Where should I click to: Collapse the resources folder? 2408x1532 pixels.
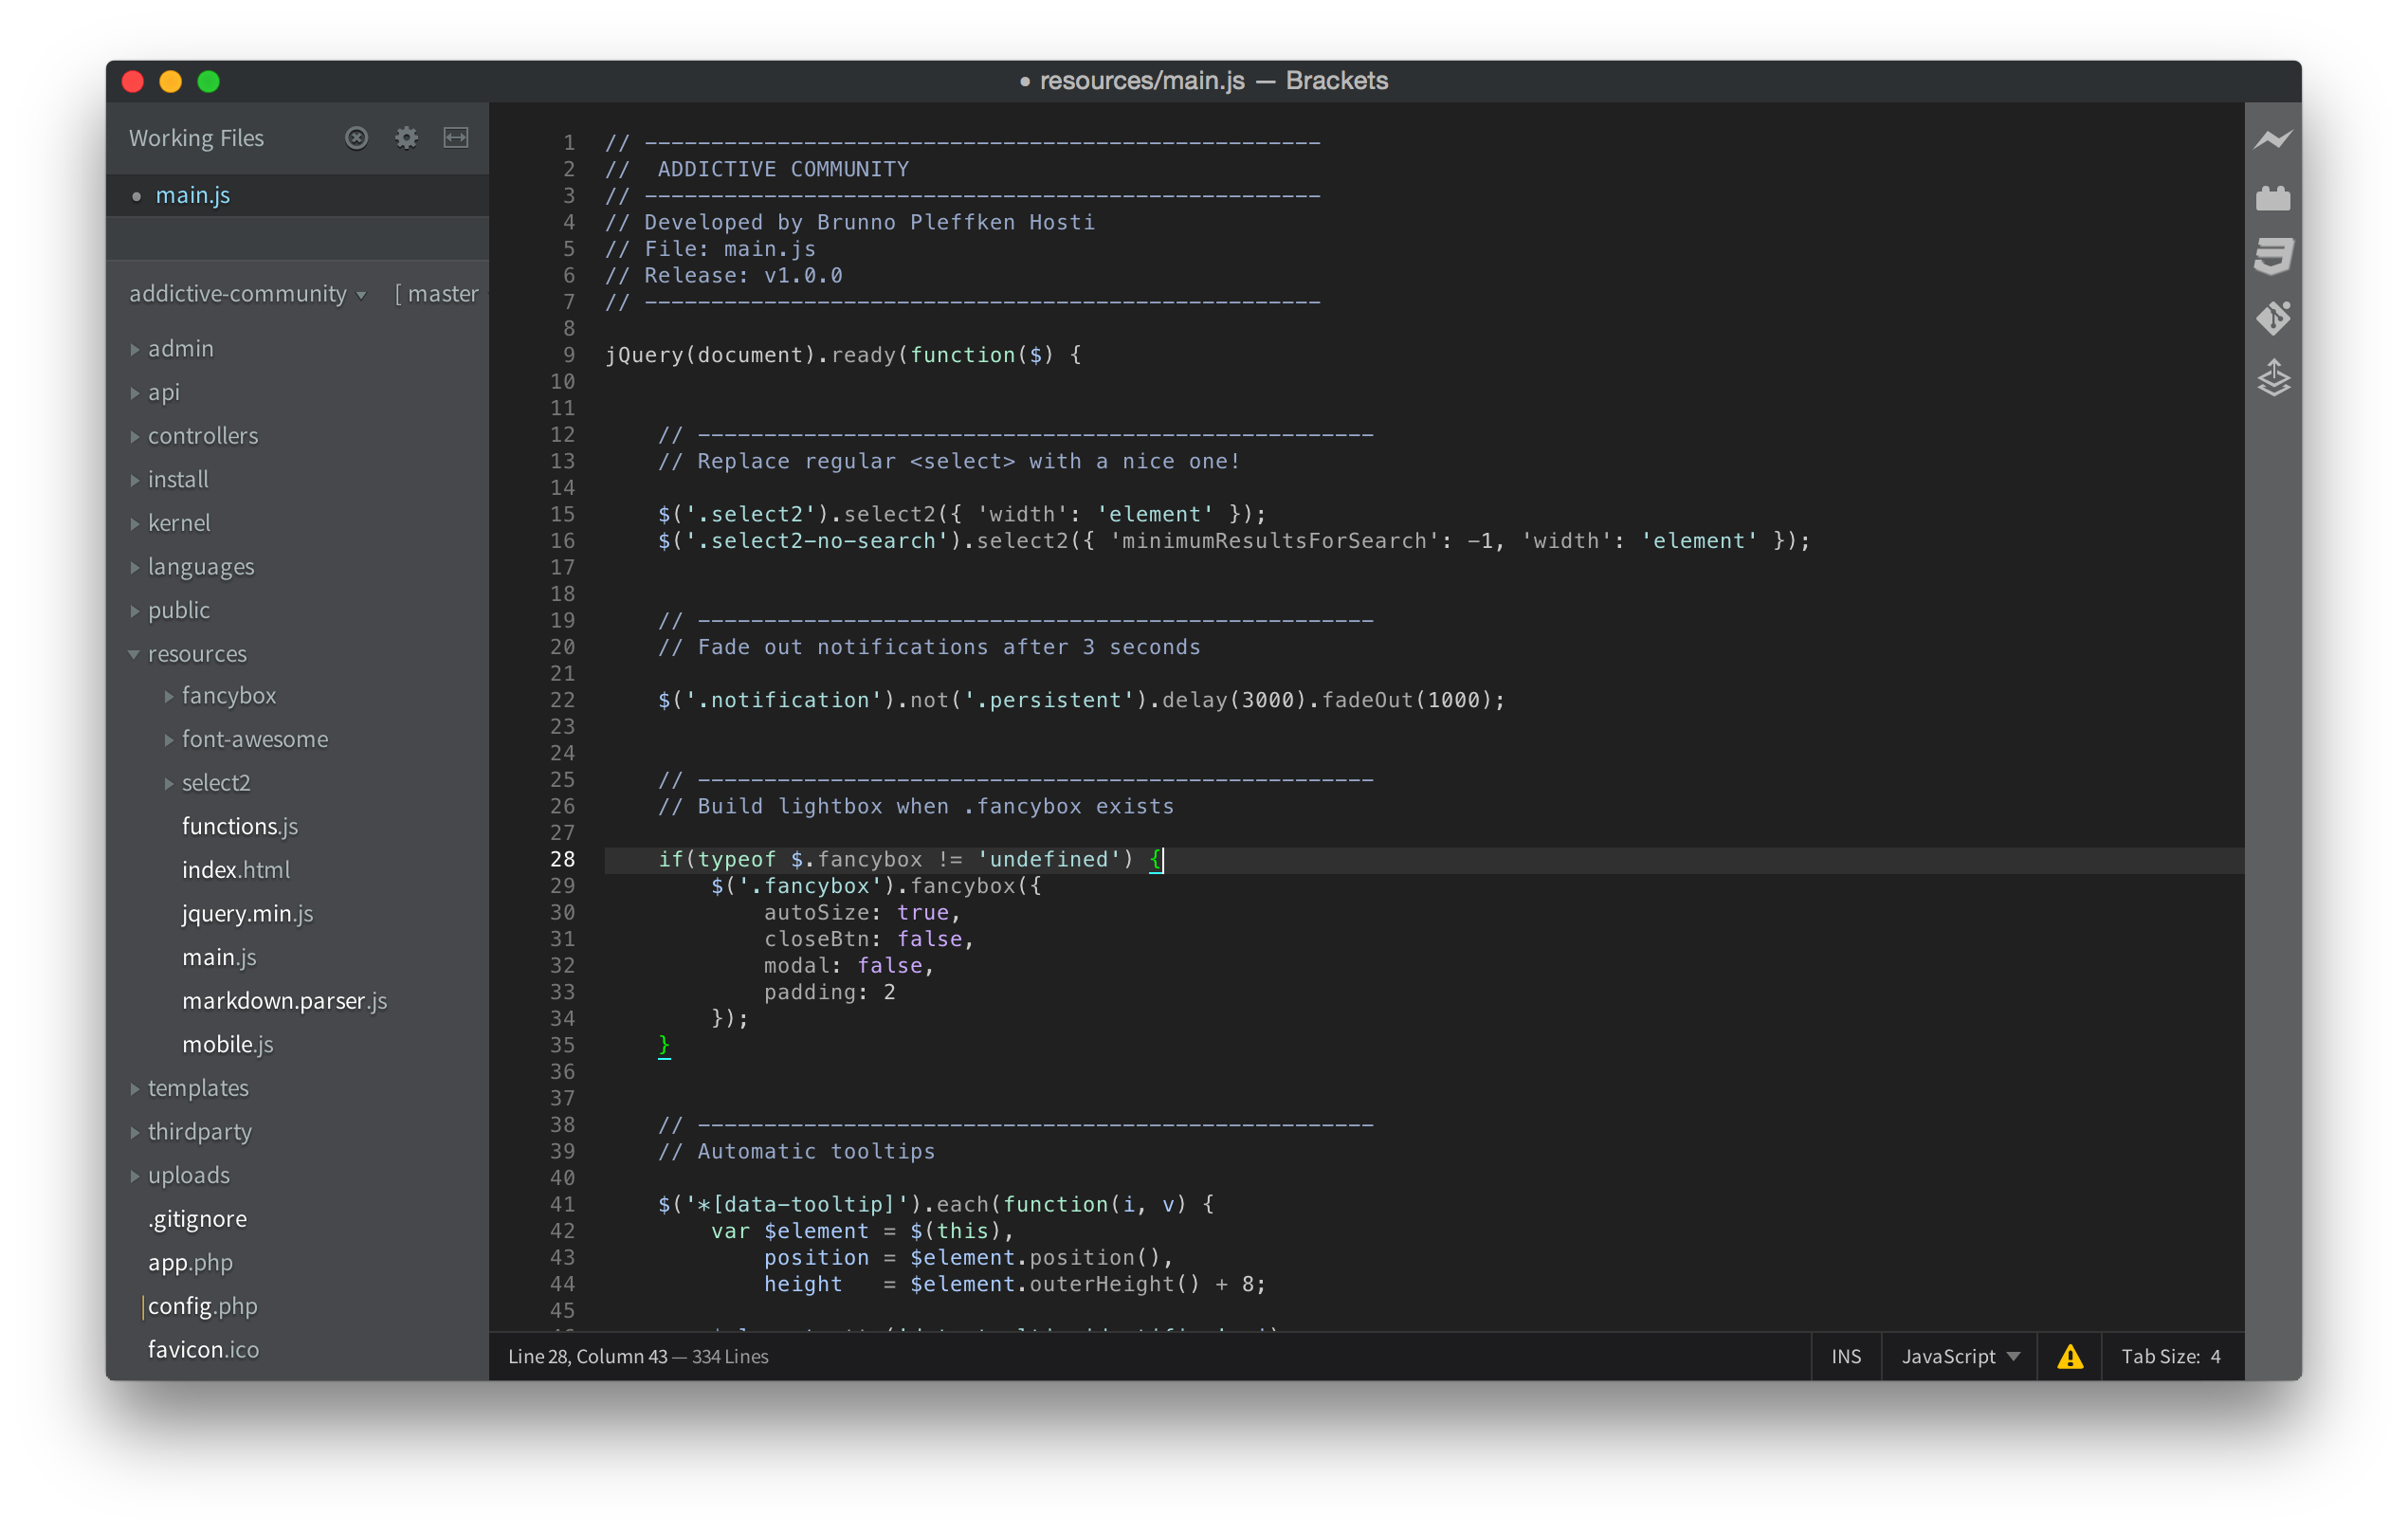pos(134,654)
